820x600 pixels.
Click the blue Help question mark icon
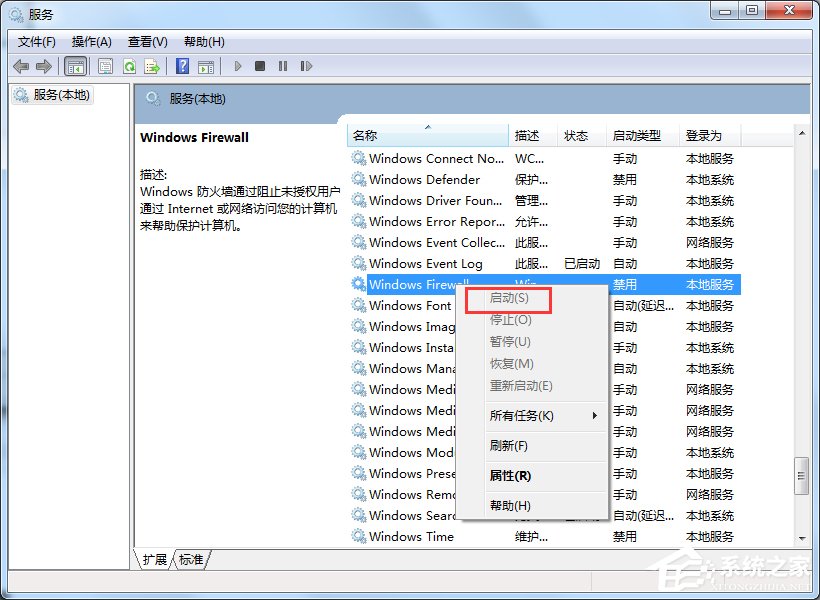click(x=181, y=66)
